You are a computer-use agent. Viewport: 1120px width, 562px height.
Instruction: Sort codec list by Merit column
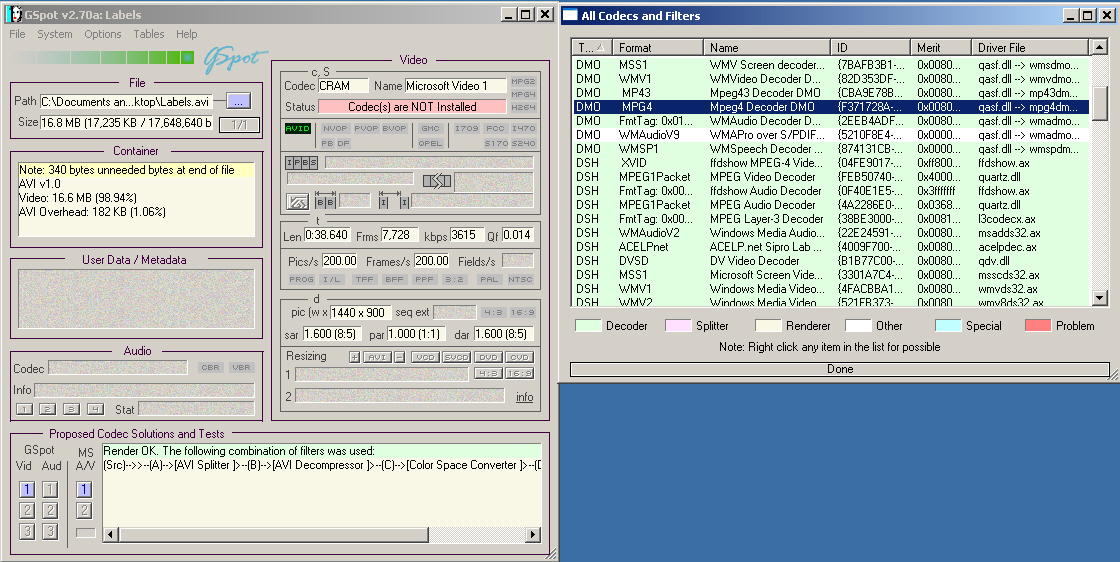pyautogui.click(x=939, y=47)
